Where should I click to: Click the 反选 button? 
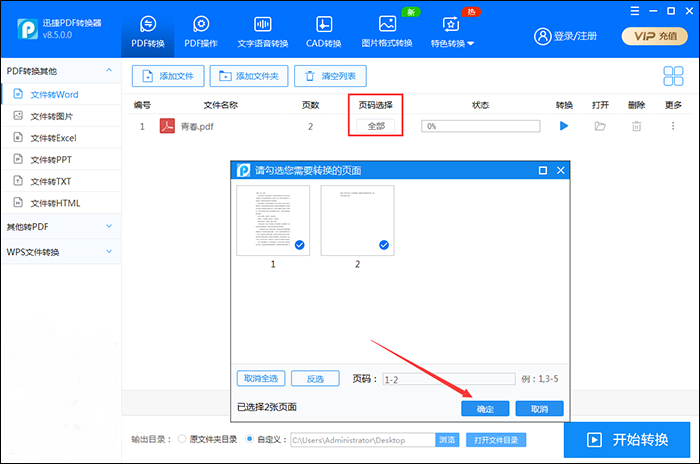[315, 379]
